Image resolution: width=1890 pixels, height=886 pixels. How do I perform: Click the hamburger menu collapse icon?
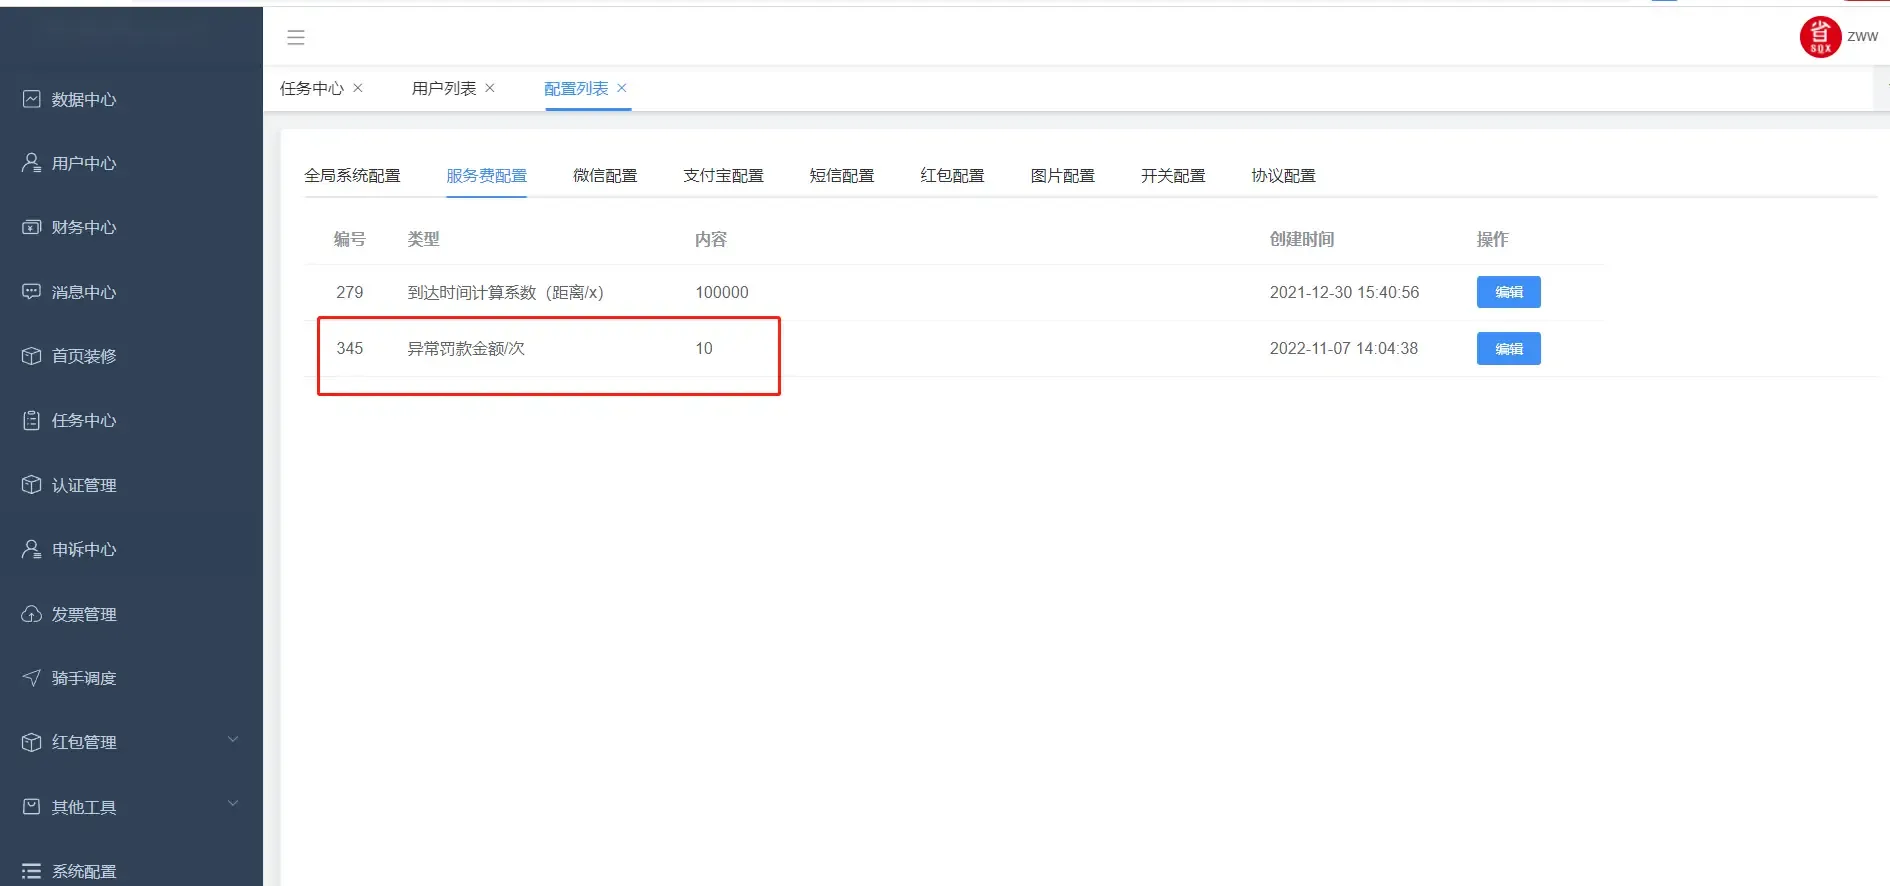coord(296,38)
